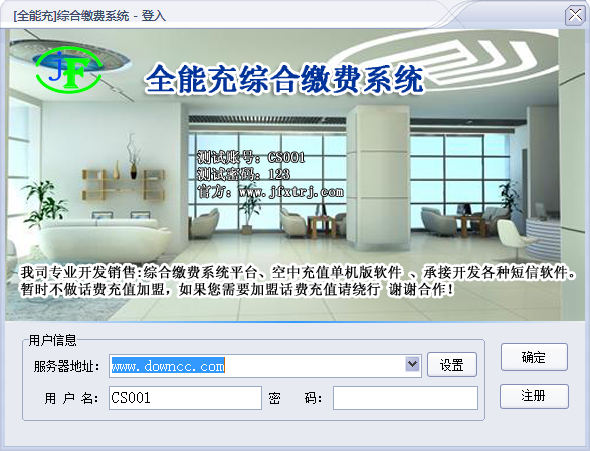This screenshot has height=451, width=590.
Task: Expand the 服务器地址 dropdown arrow
Action: tap(412, 364)
